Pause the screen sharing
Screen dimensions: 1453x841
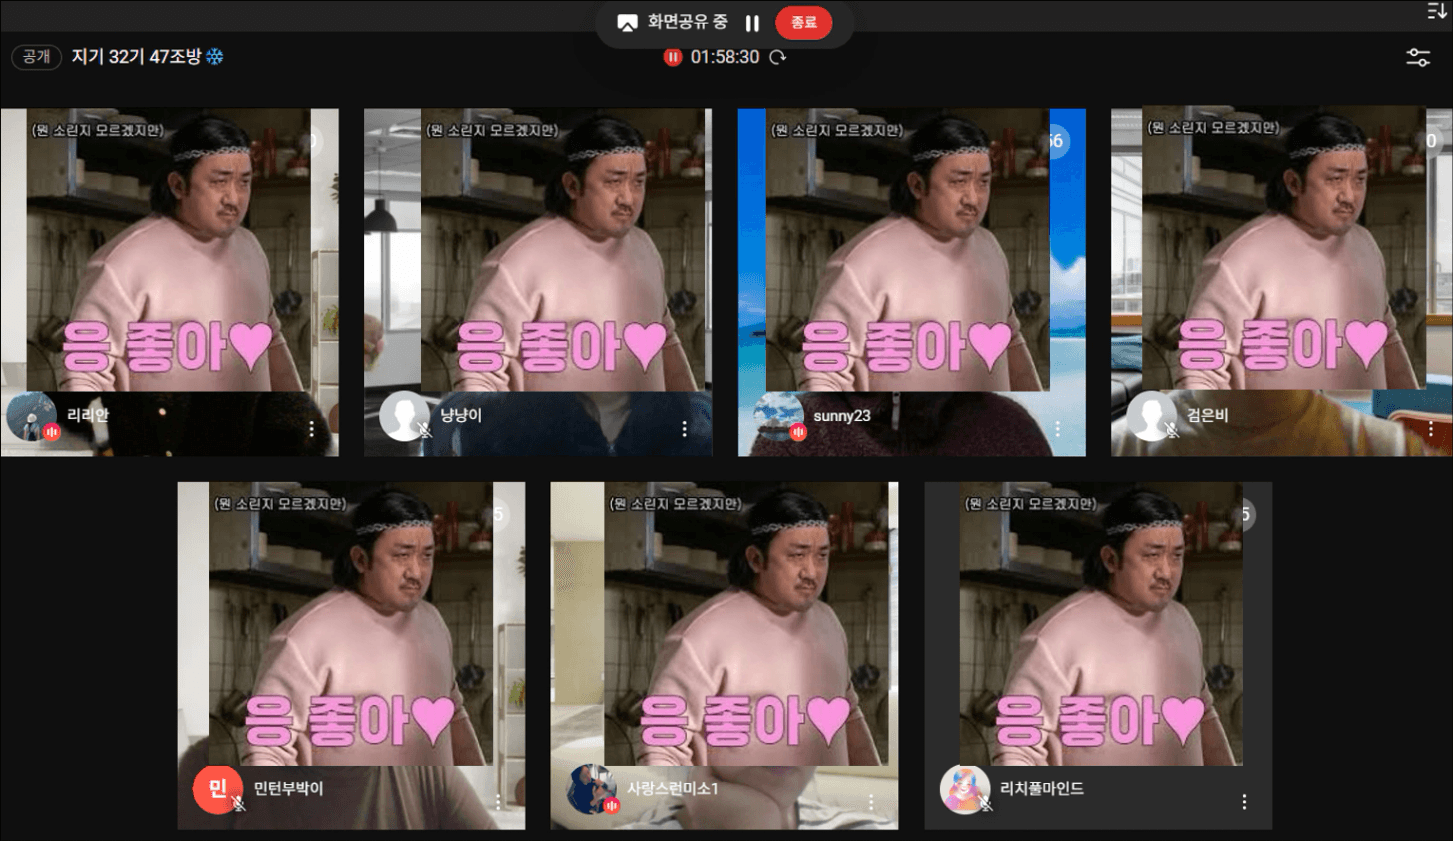tap(752, 23)
